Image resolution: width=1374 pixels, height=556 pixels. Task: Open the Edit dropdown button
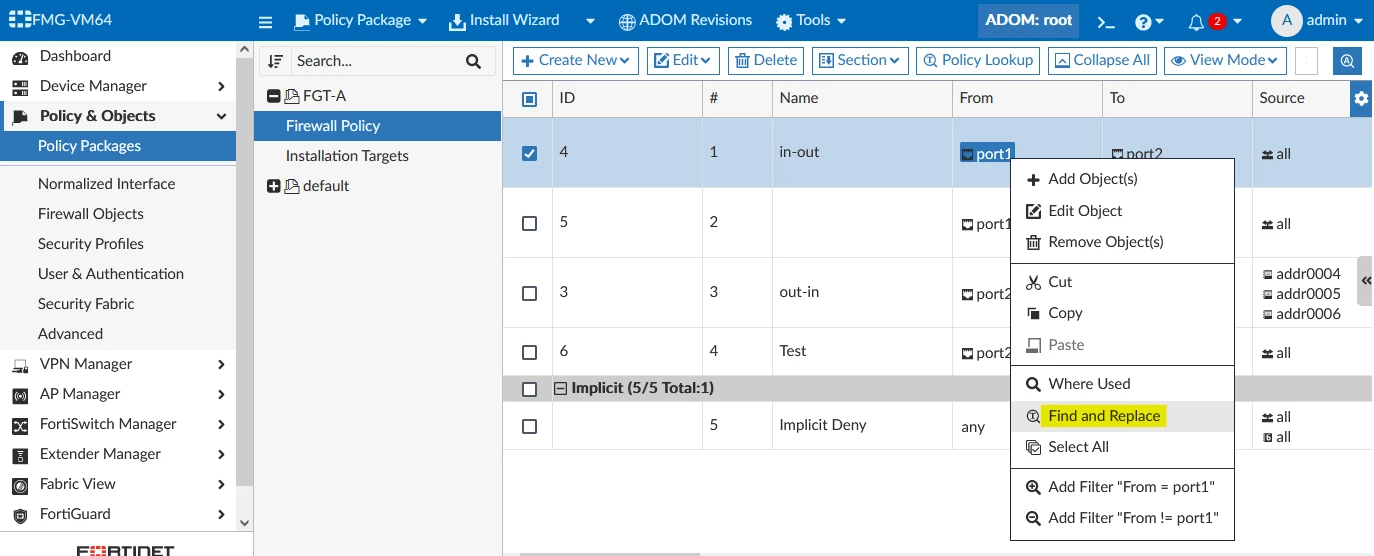tap(683, 61)
